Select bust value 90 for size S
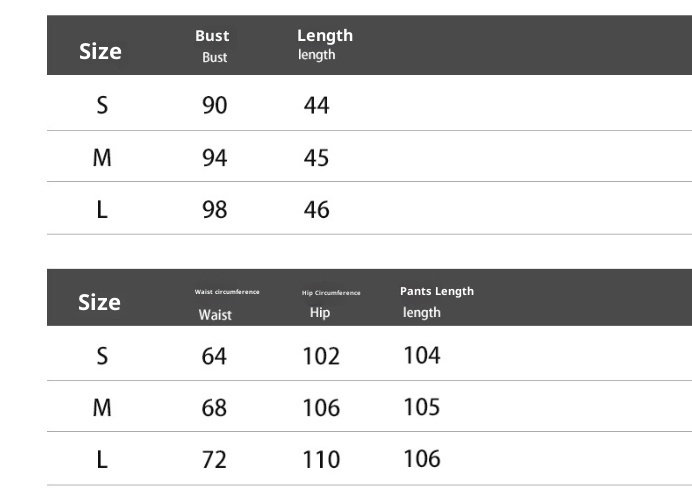This screenshot has height=491, width=692. pos(215,105)
